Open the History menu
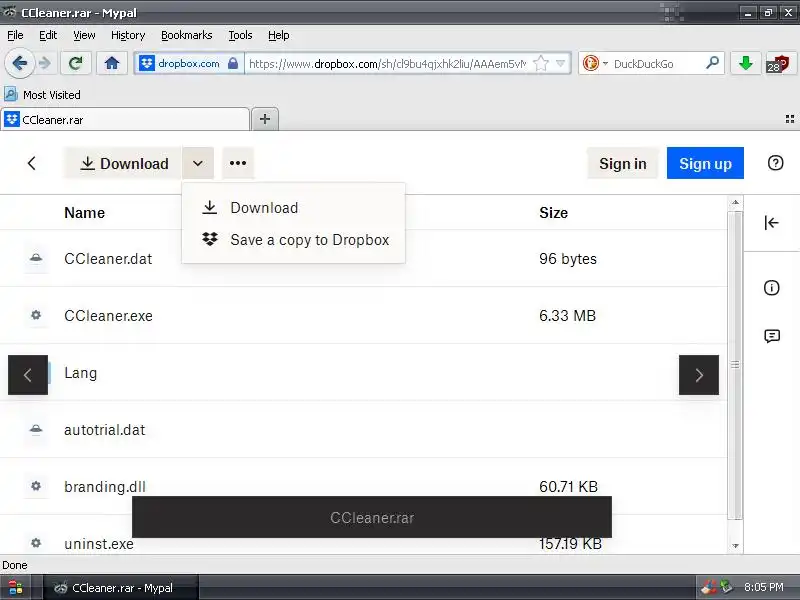This screenshot has height=600, width=800. tap(128, 35)
